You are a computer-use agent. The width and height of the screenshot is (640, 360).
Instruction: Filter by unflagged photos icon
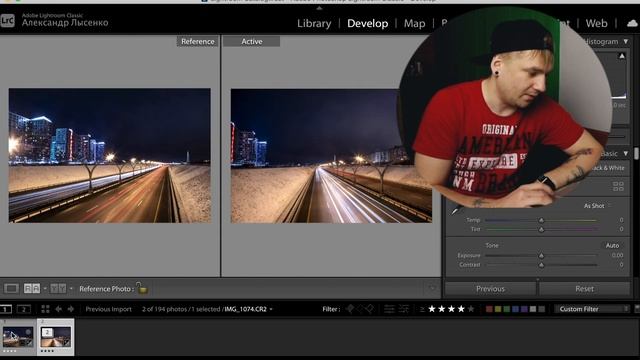point(360,309)
